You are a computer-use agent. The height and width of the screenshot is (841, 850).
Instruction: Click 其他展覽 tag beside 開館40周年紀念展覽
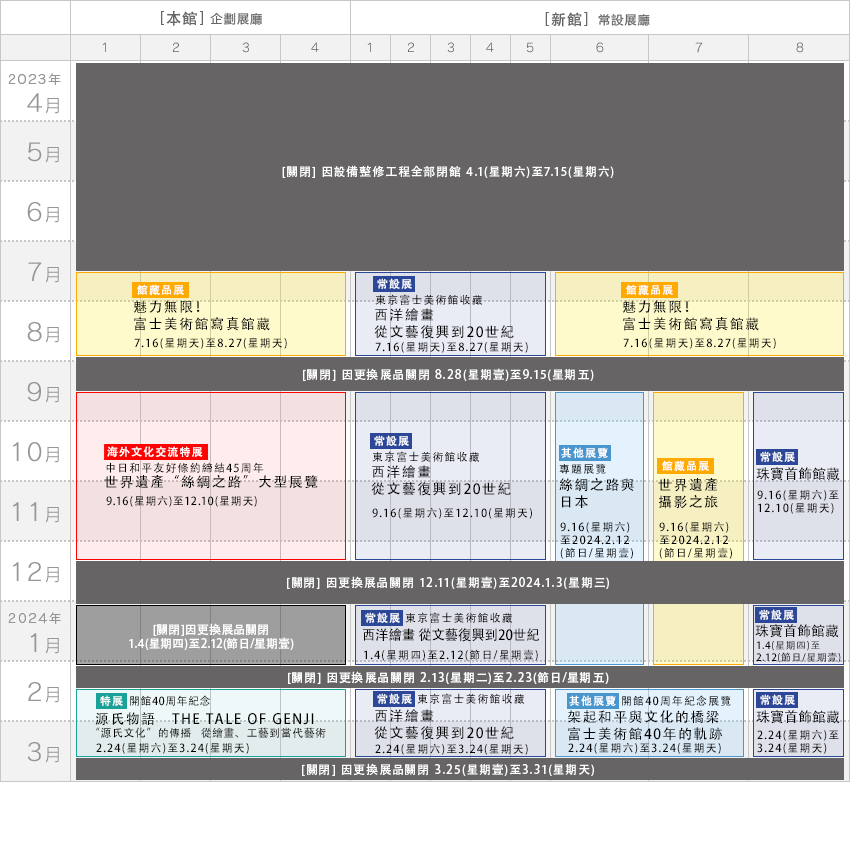[x=592, y=701]
